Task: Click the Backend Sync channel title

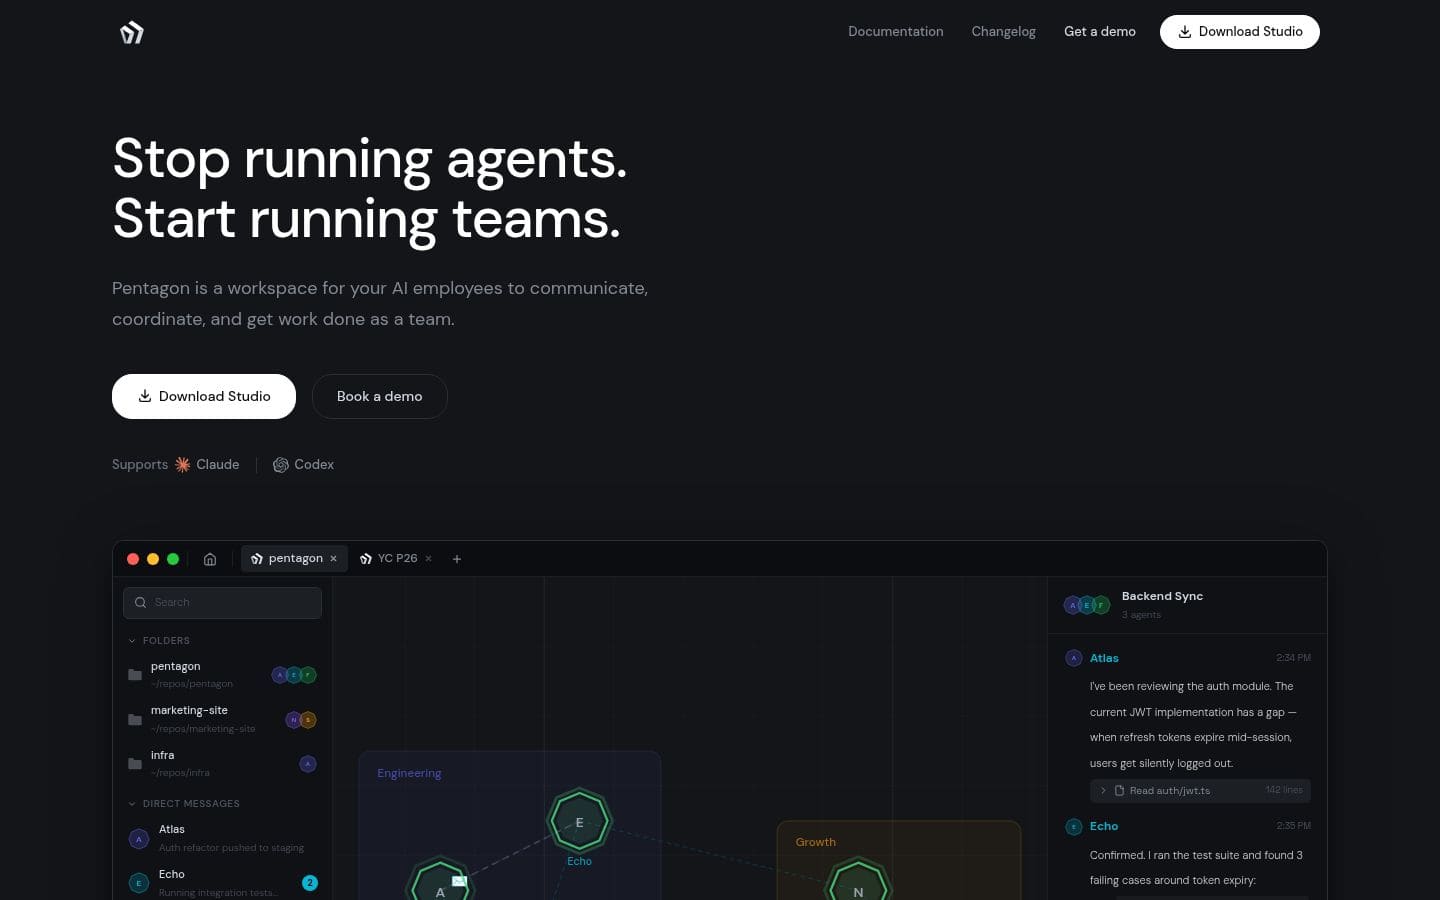Action: [x=1162, y=596]
